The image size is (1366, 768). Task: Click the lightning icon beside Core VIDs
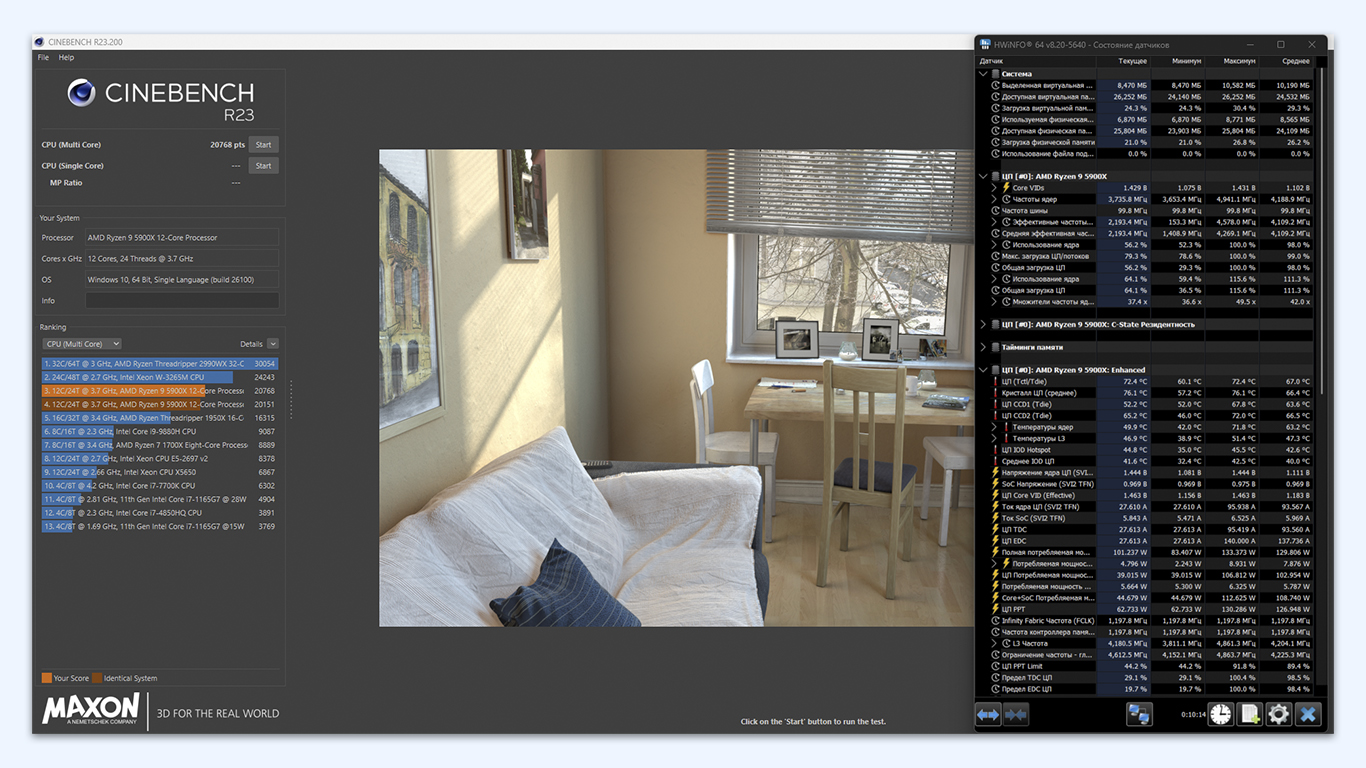(1006, 188)
